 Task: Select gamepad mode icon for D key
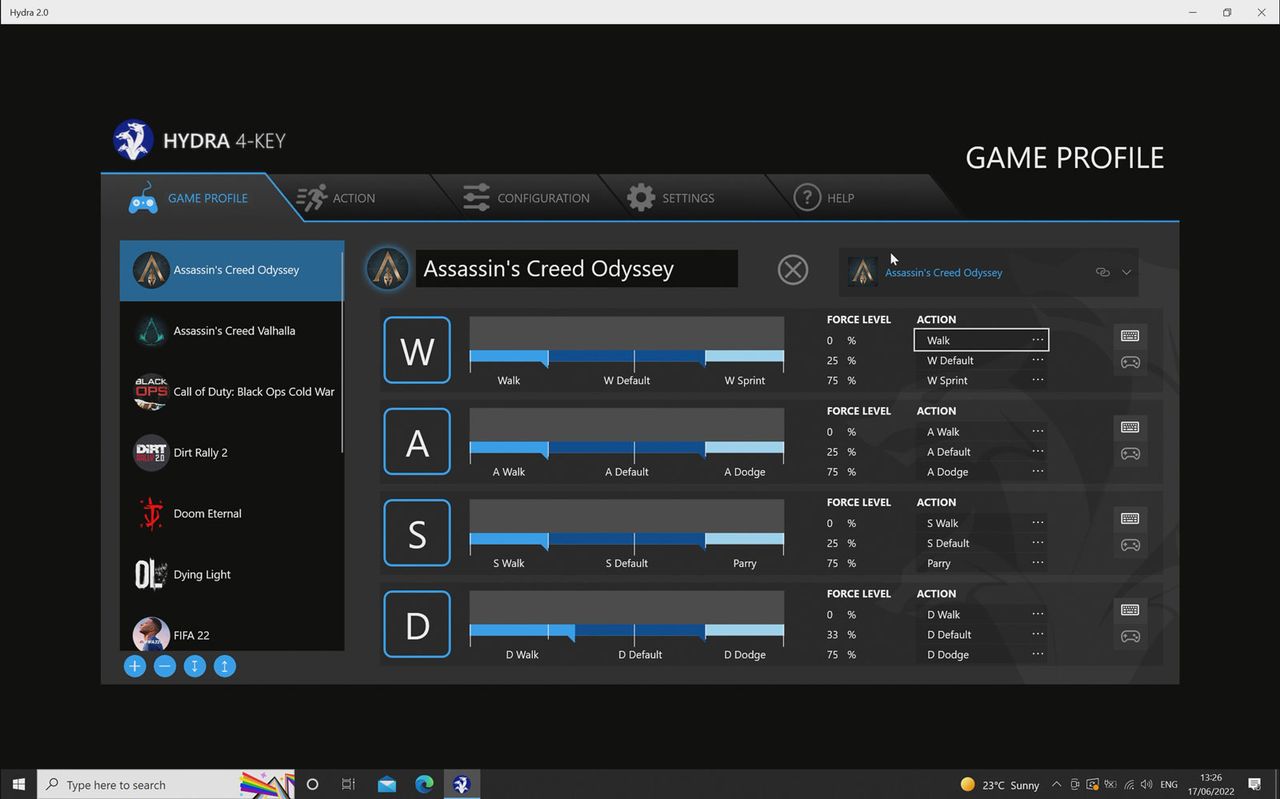[1130, 636]
